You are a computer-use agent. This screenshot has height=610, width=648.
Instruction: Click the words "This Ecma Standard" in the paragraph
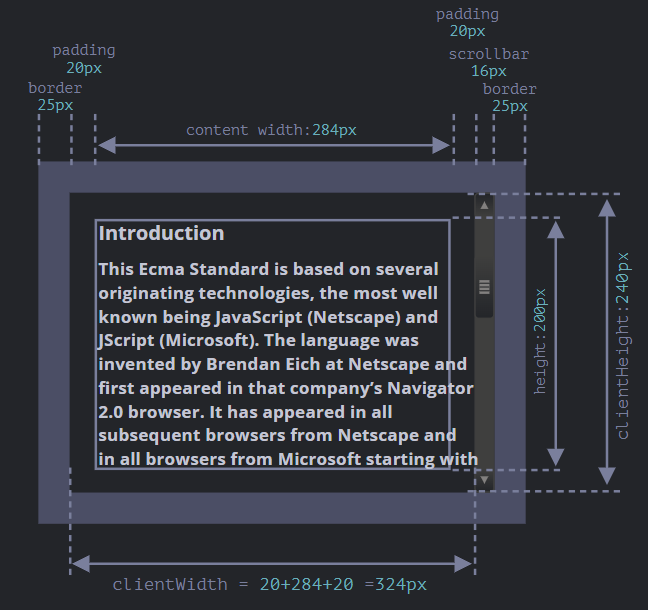pyautogui.click(x=183, y=270)
